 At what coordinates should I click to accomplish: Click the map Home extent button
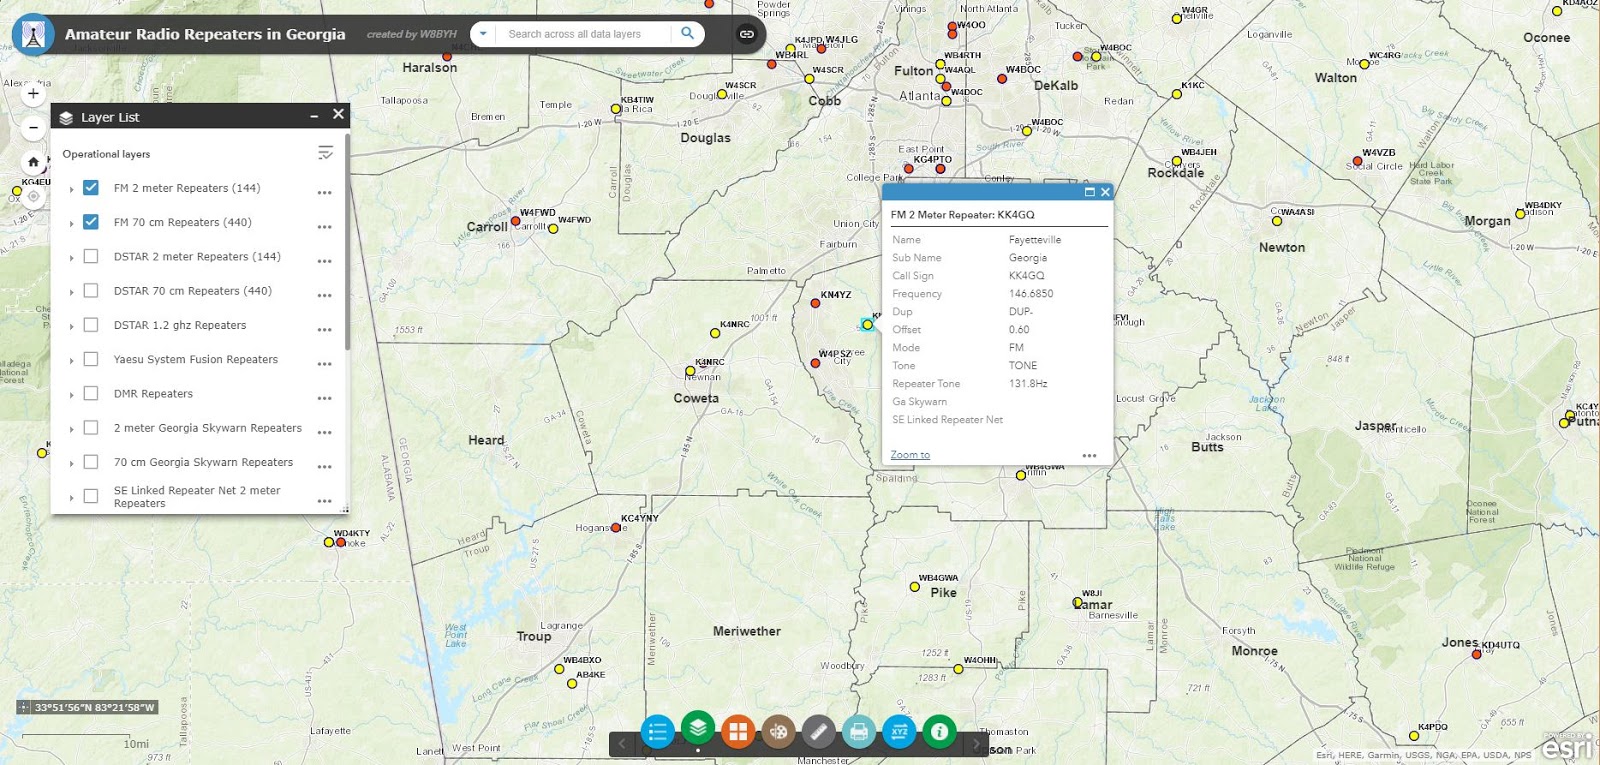pyautogui.click(x=33, y=162)
